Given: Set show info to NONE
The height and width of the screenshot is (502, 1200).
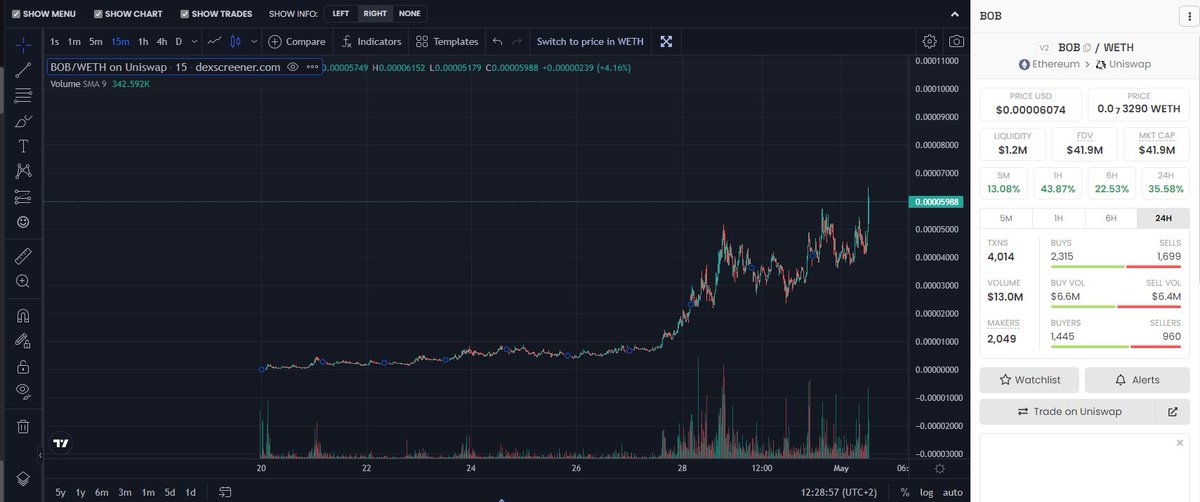Looking at the screenshot, I should 409,14.
